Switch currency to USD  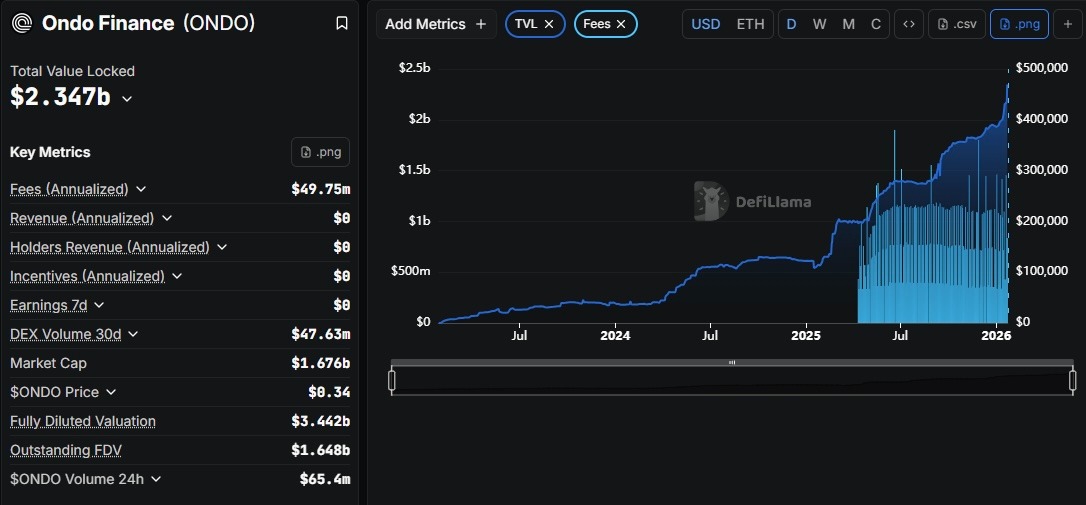point(706,24)
